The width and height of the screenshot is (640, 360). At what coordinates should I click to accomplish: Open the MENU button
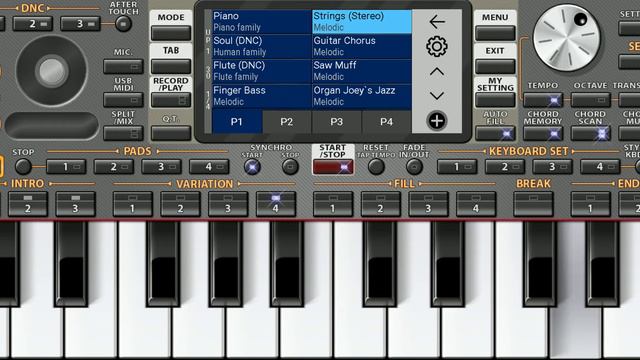pos(495,33)
